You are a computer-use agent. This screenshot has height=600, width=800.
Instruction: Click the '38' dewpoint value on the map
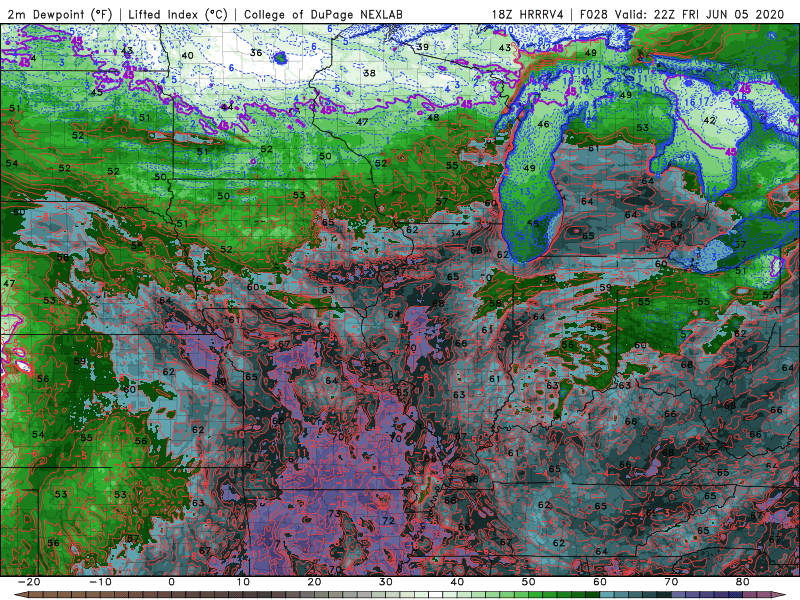click(369, 73)
